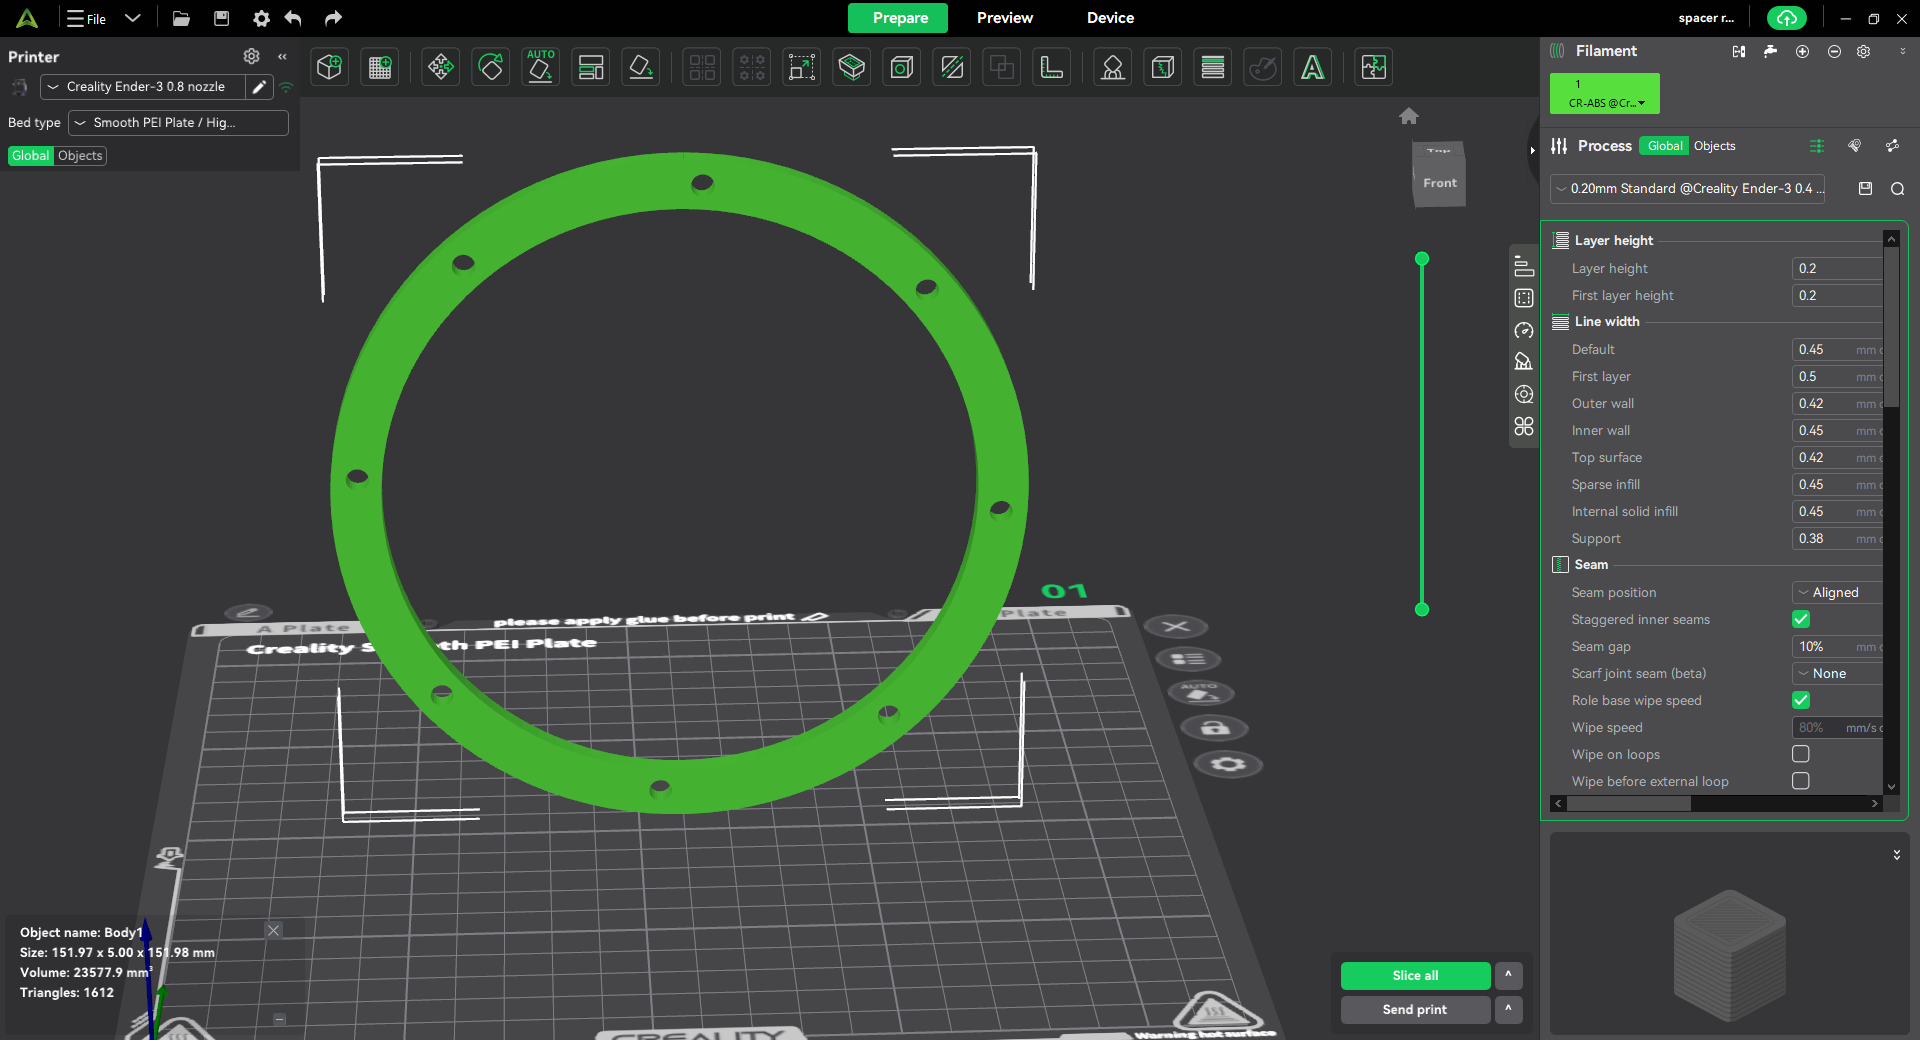Click the Auto orient icon
This screenshot has height=1040, width=1920.
[541, 67]
